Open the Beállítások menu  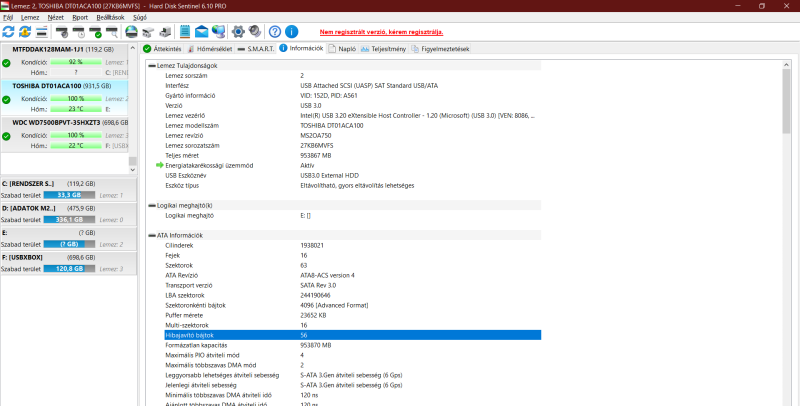pyautogui.click(x=110, y=17)
